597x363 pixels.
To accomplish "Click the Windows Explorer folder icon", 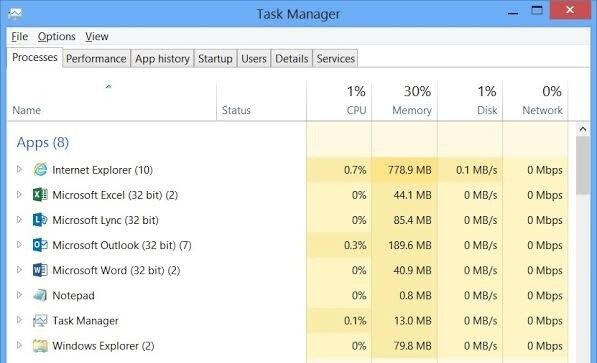I will pos(40,345).
